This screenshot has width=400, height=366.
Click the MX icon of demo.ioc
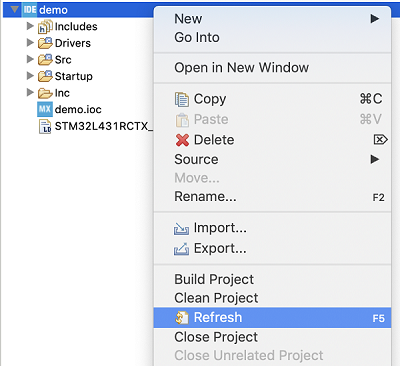[x=45, y=109]
